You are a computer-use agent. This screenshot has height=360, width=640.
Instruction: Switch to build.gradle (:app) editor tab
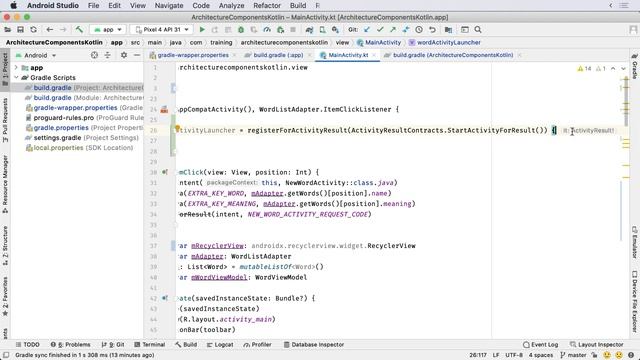click(278, 55)
